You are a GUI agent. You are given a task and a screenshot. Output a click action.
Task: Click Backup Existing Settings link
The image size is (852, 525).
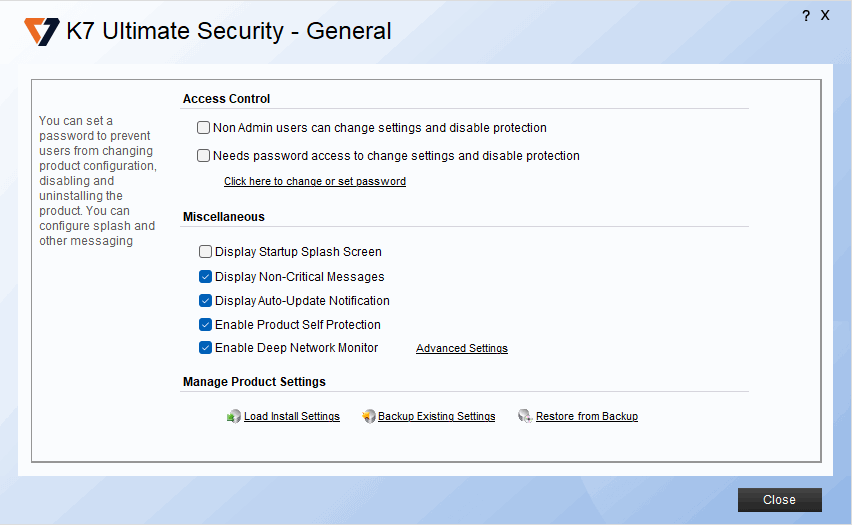coord(437,417)
